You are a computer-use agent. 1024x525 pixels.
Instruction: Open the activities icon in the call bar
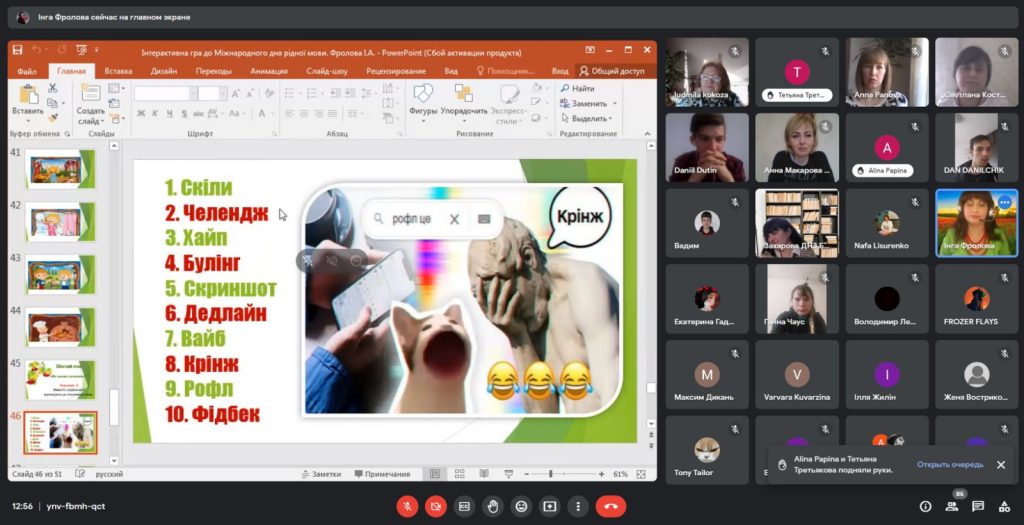[x=1004, y=506]
